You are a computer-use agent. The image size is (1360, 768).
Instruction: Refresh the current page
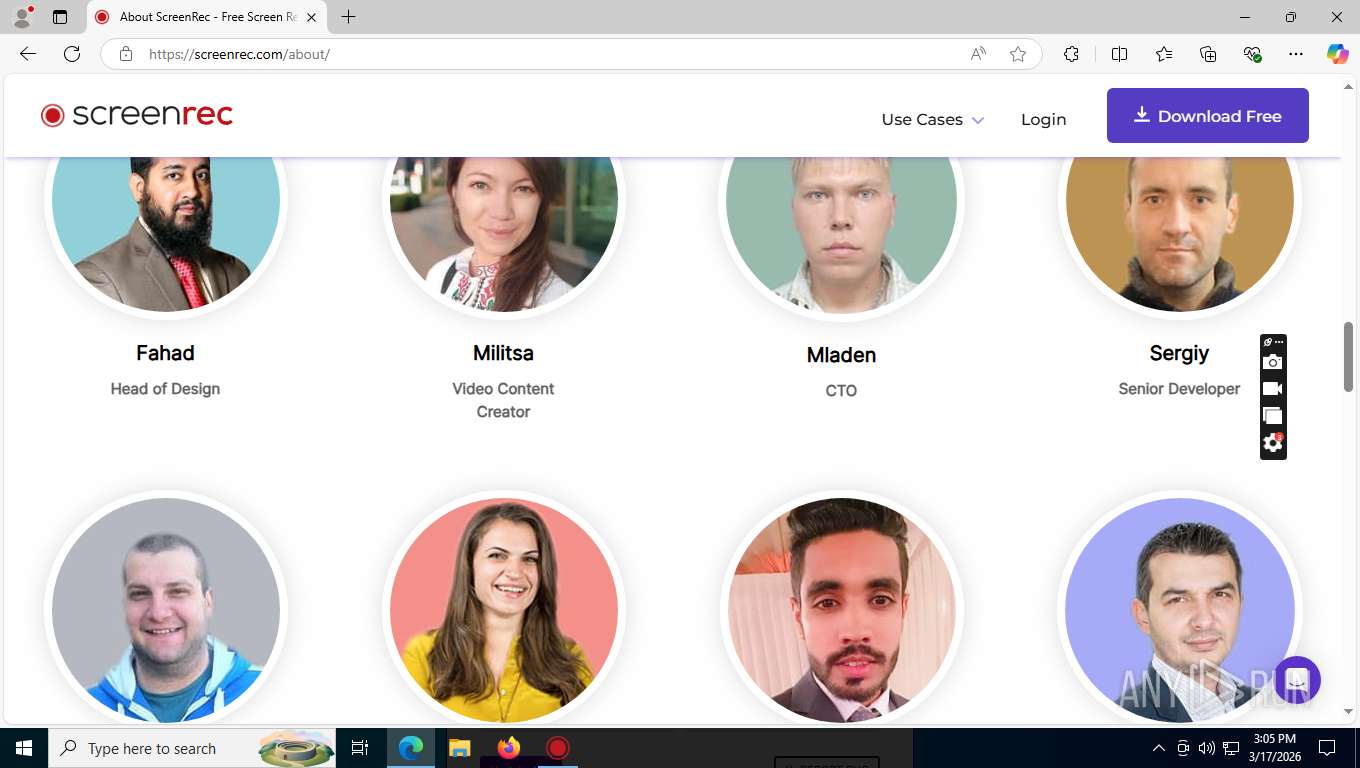[x=72, y=54]
